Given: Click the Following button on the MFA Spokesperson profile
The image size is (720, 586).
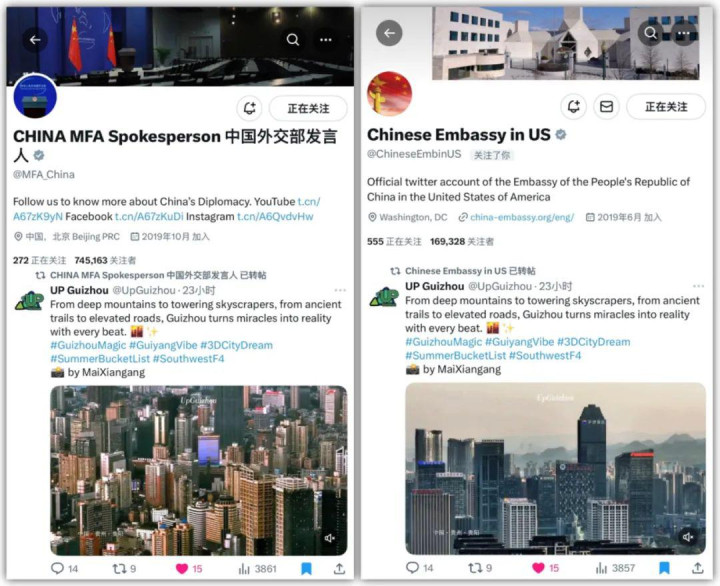Looking at the screenshot, I should point(308,108).
